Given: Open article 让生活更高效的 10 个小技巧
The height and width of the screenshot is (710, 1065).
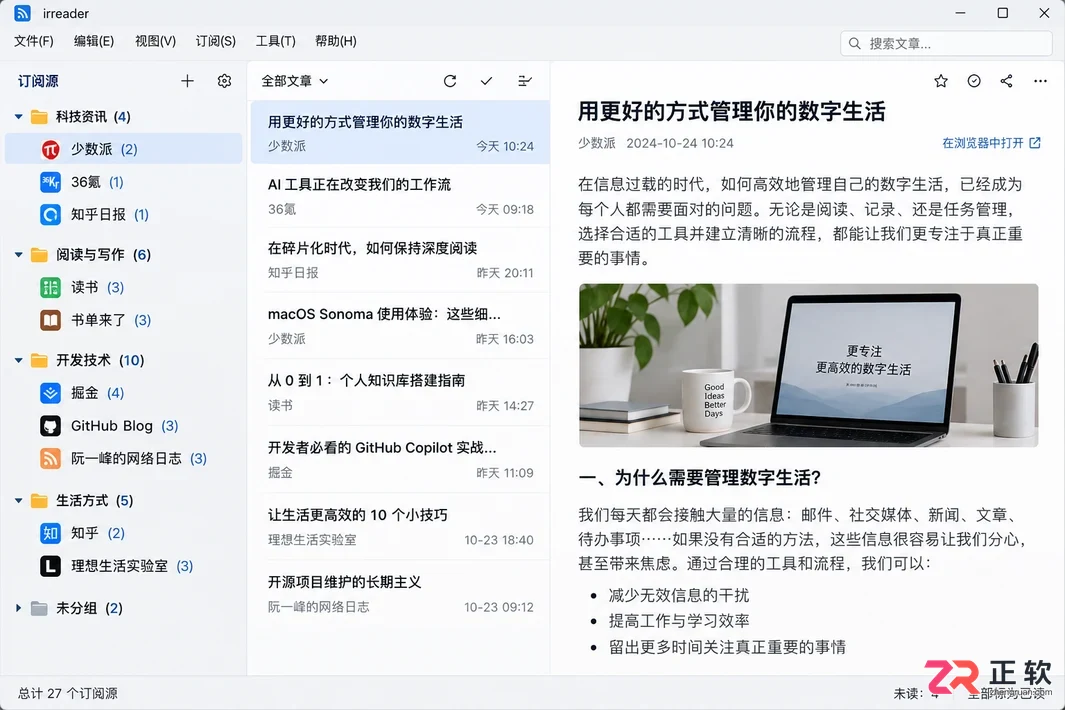Looking at the screenshot, I should [400, 527].
